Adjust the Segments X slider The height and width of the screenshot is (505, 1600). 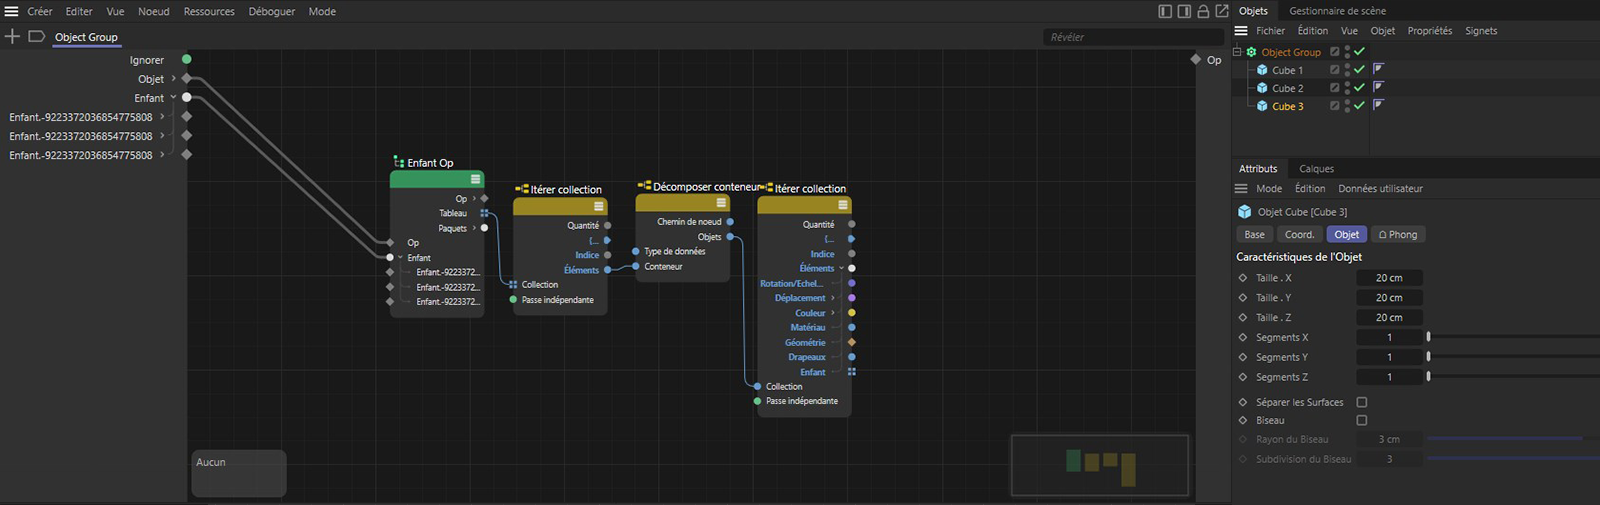click(x=1428, y=337)
